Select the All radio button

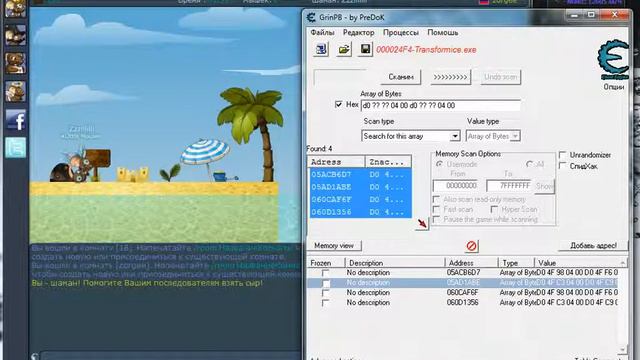click(x=530, y=164)
